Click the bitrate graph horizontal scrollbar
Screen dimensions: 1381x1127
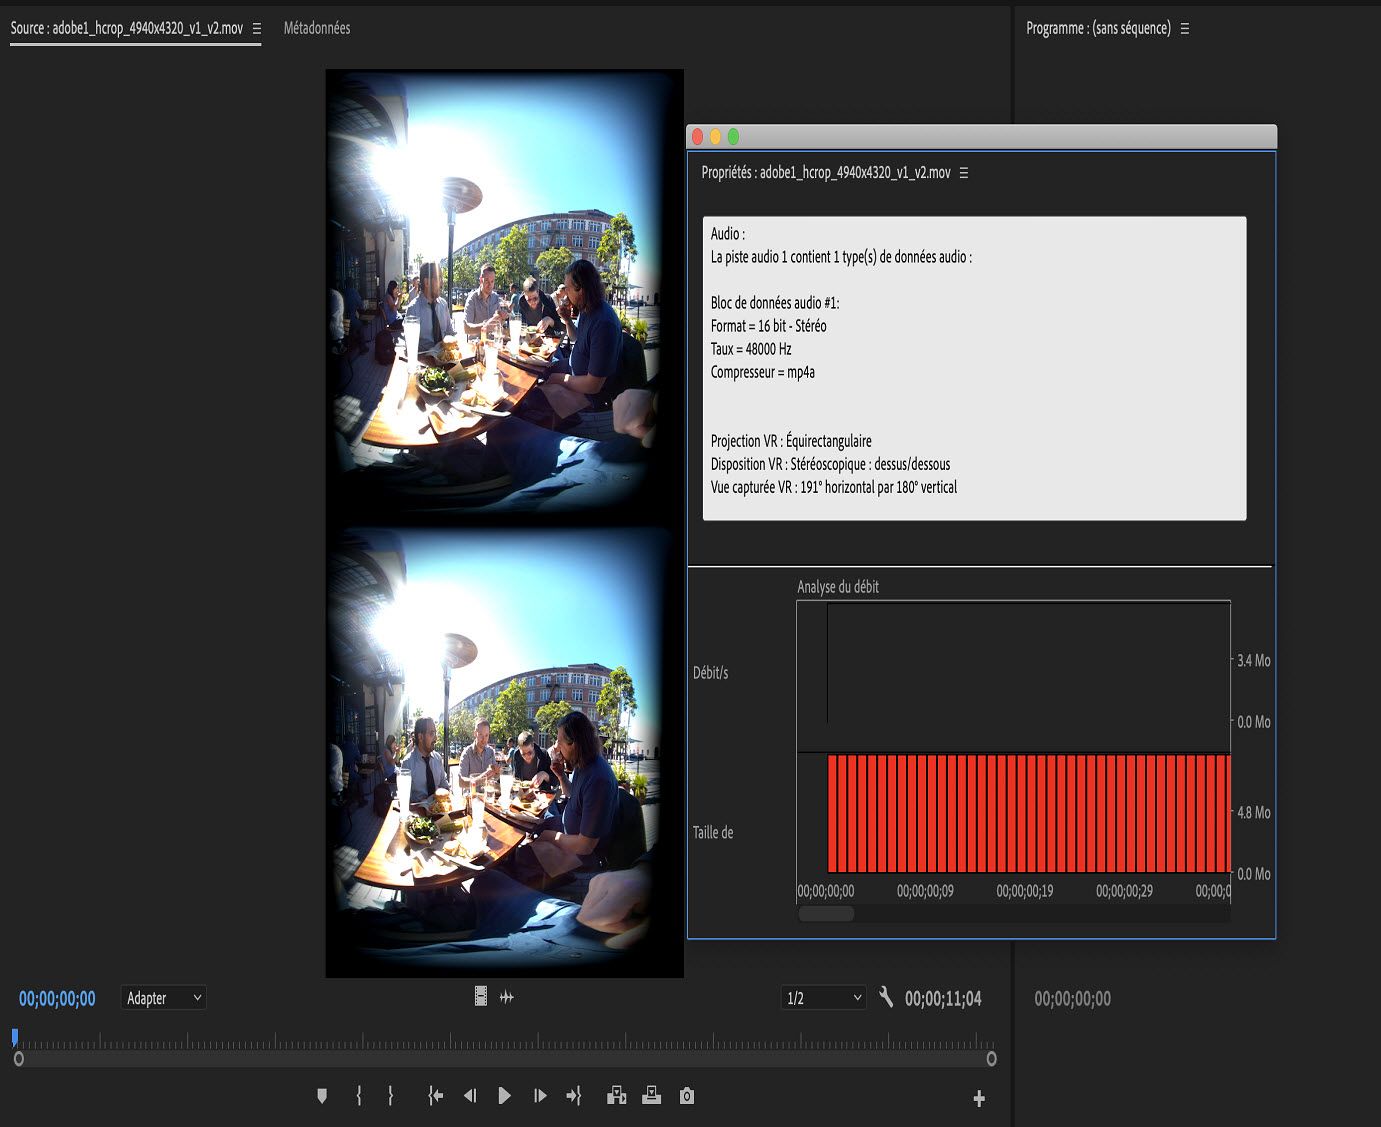826,914
